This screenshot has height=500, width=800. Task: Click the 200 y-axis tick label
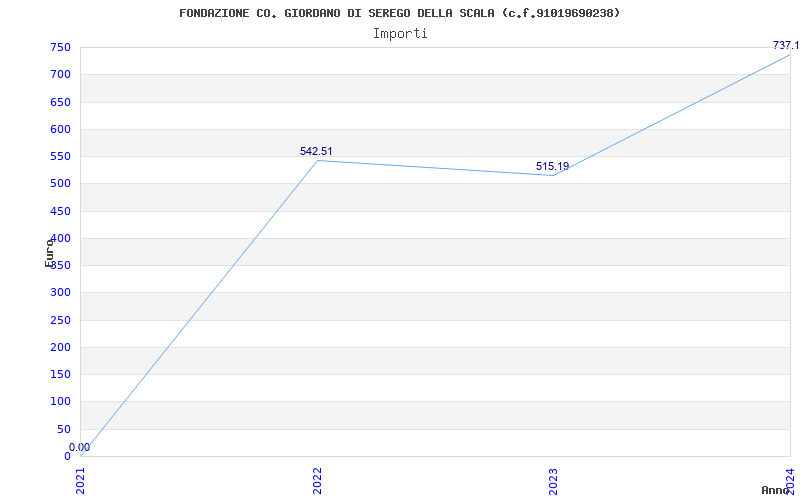pos(60,347)
